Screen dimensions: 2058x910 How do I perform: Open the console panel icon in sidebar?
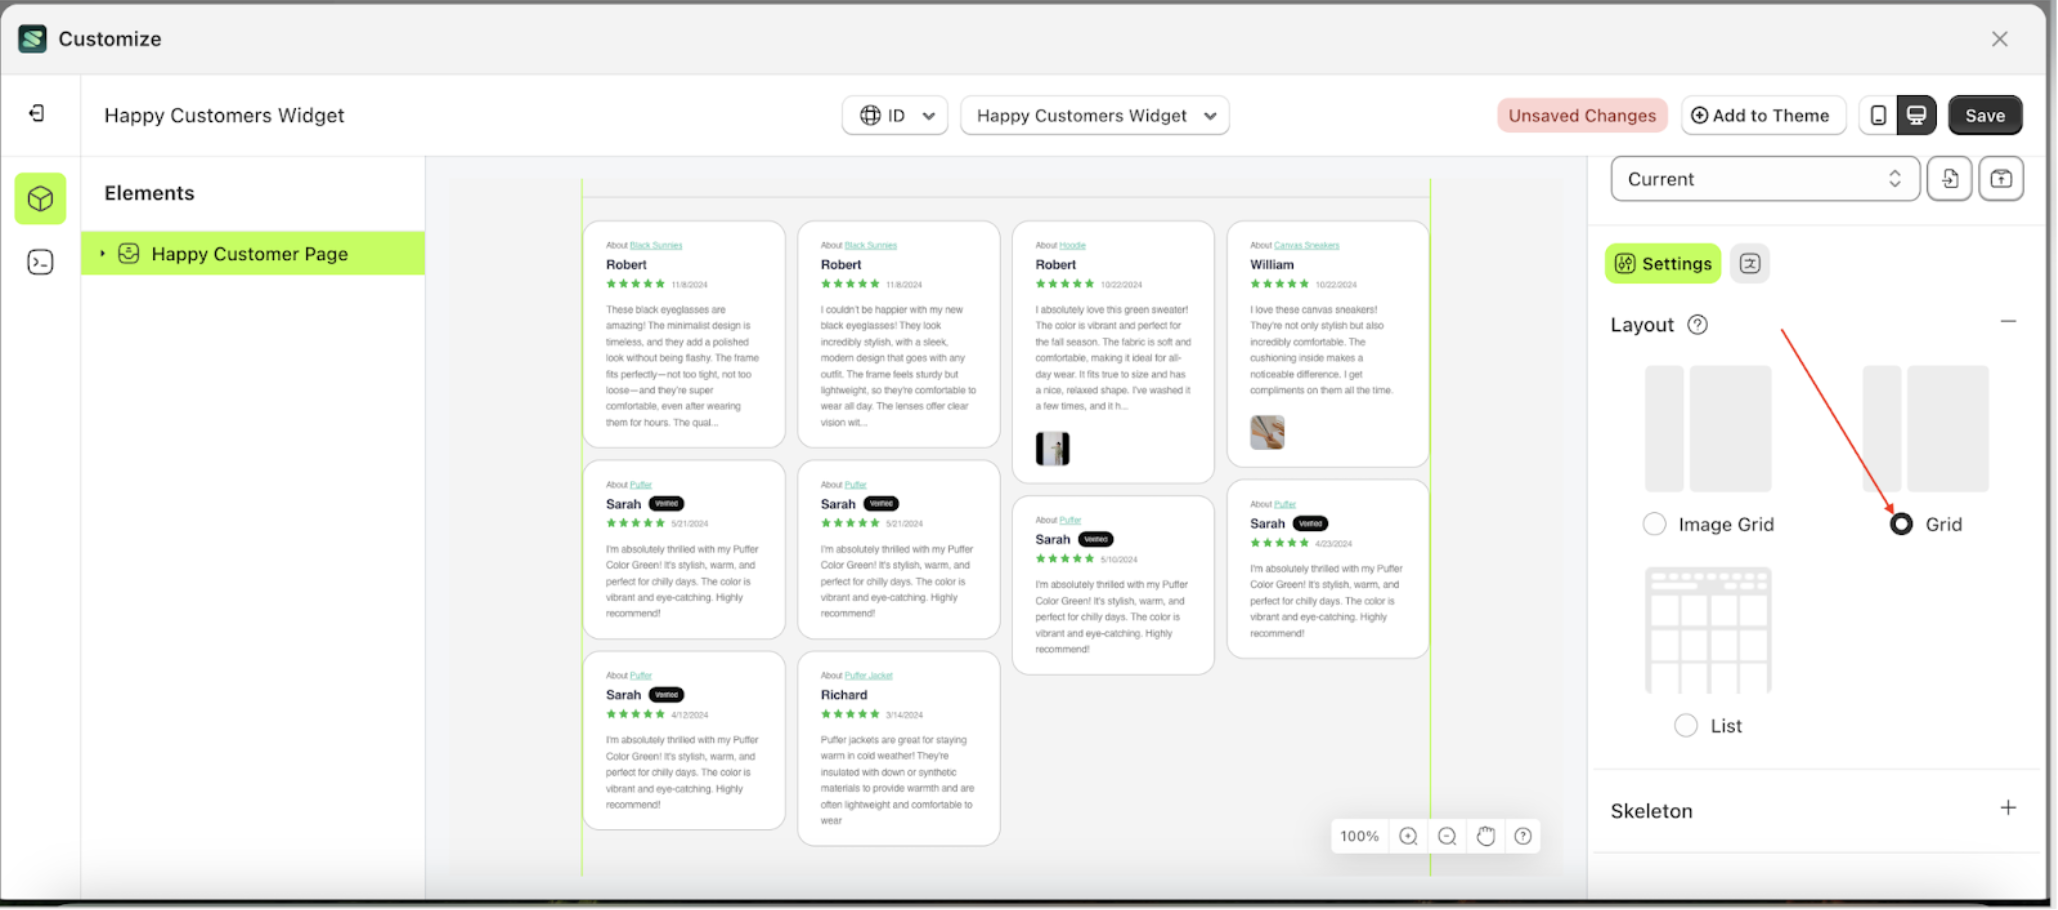click(x=39, y=261)
